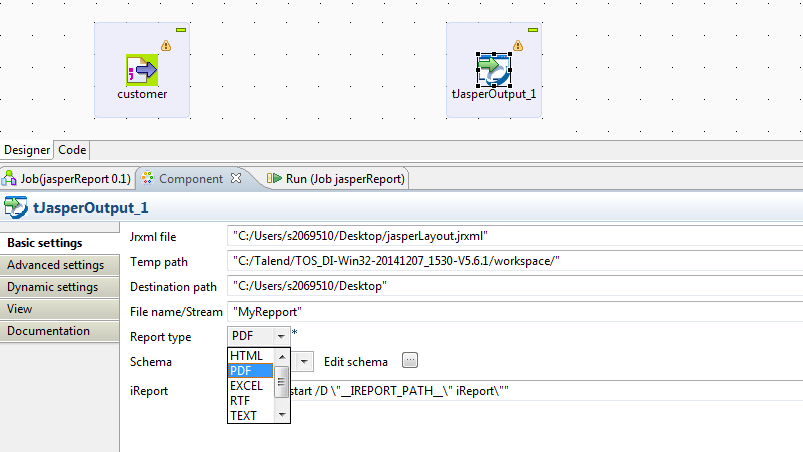Open the Job(jasperReport 0.1) tab
The height and width of the screenshot is (452, 803).
click(x=67, y=179)
